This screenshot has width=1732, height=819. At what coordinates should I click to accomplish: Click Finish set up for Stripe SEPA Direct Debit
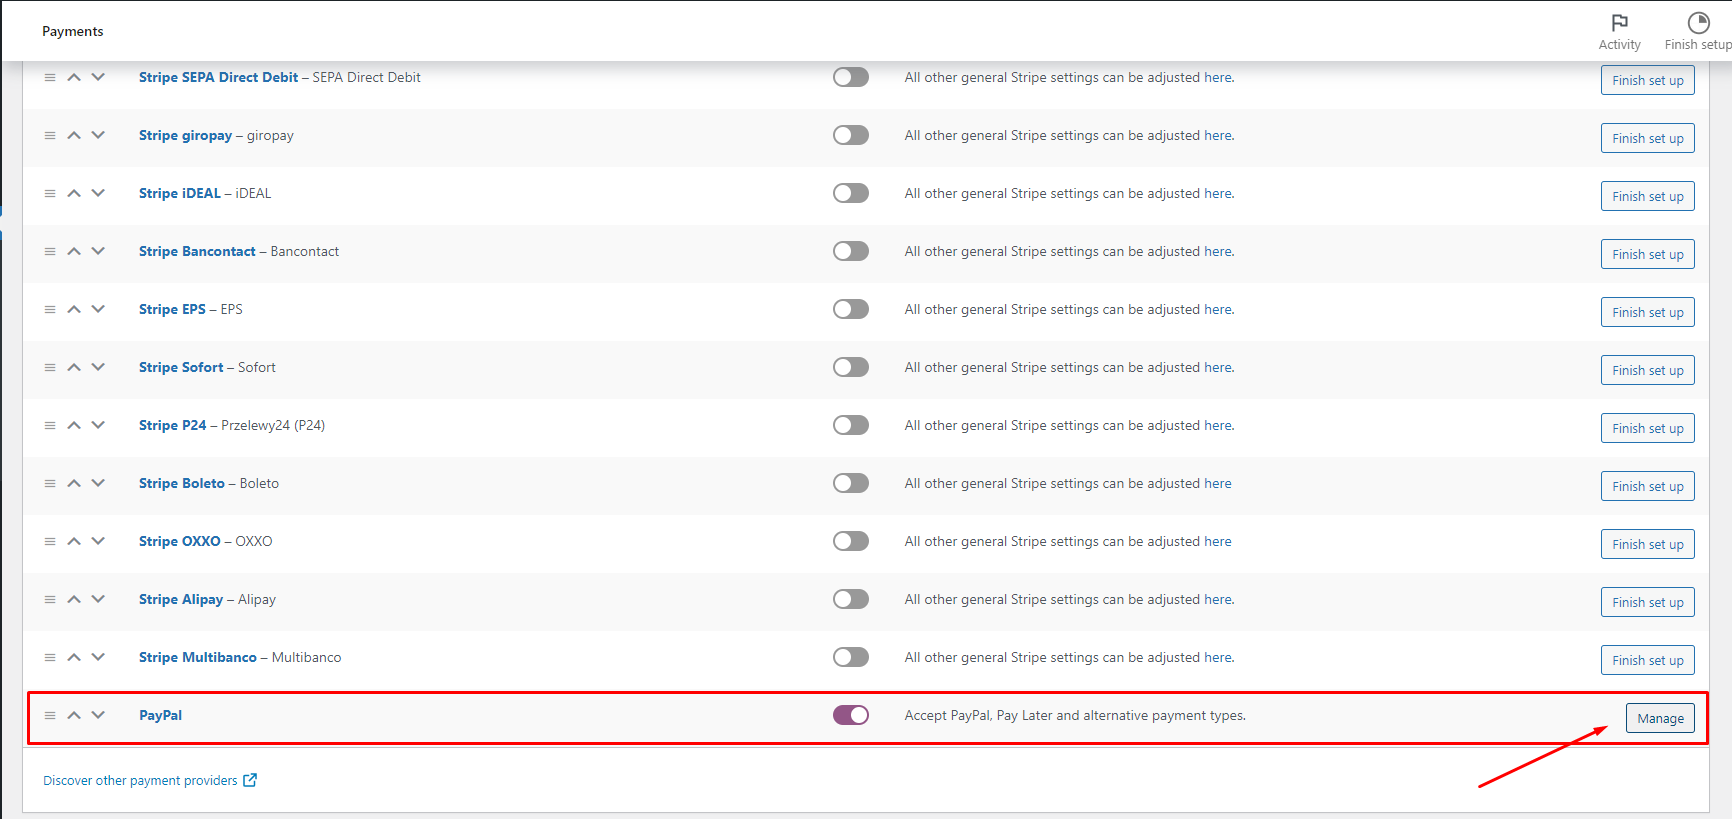[1648, 80]
